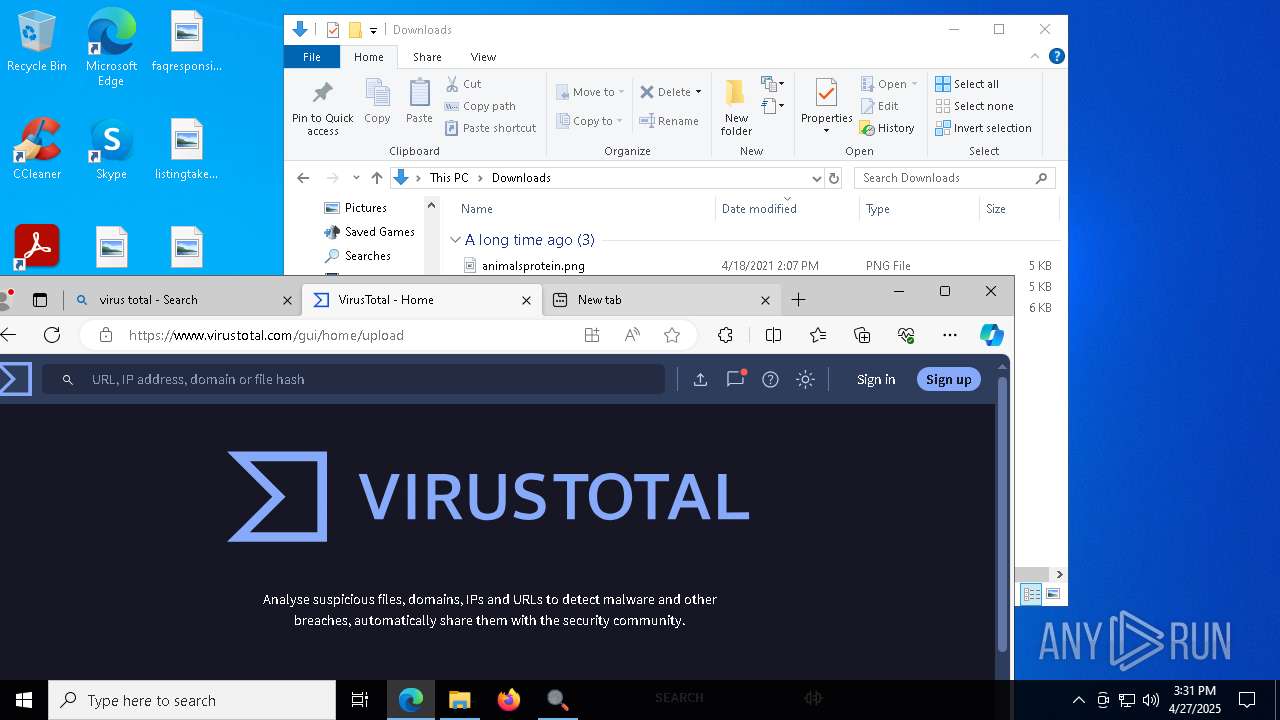Click the upload file icon in VirusTotal header
The width and height of the screenshot is (1280, 720).
[700, 379]
